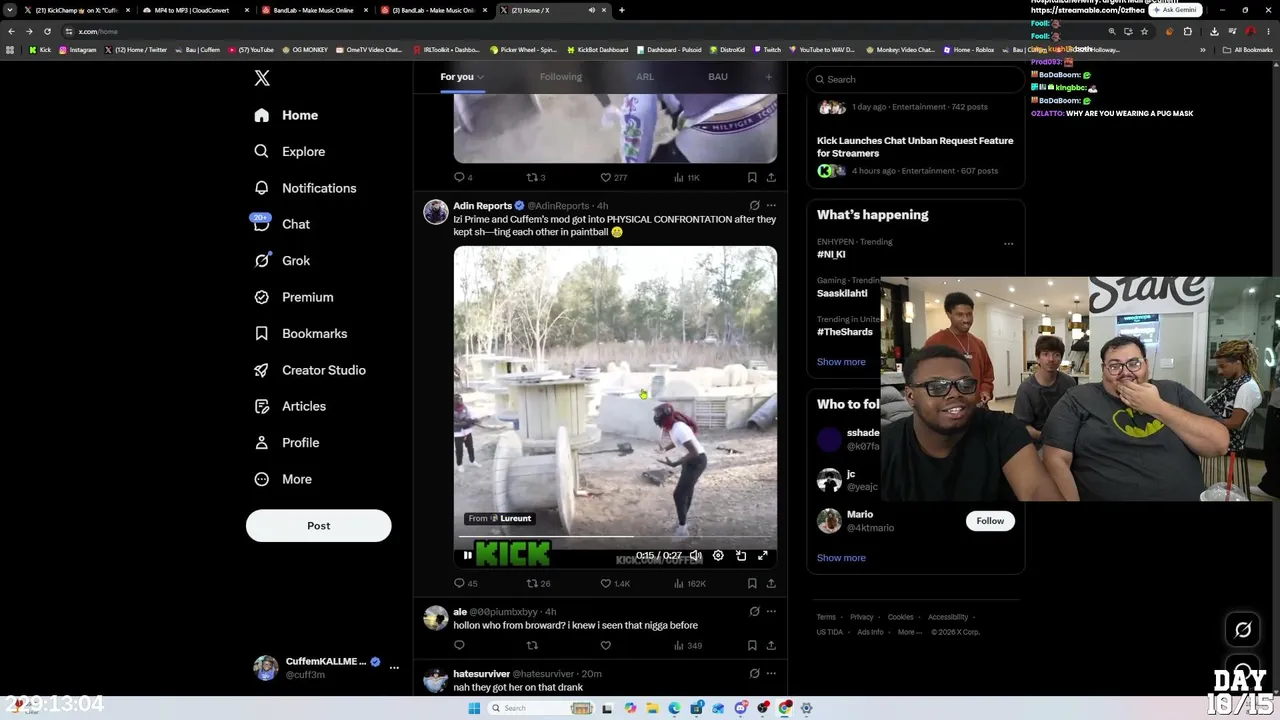Expand More in the left navigation
Viewport: 1280px width, 720px height.
coord(283,479)
